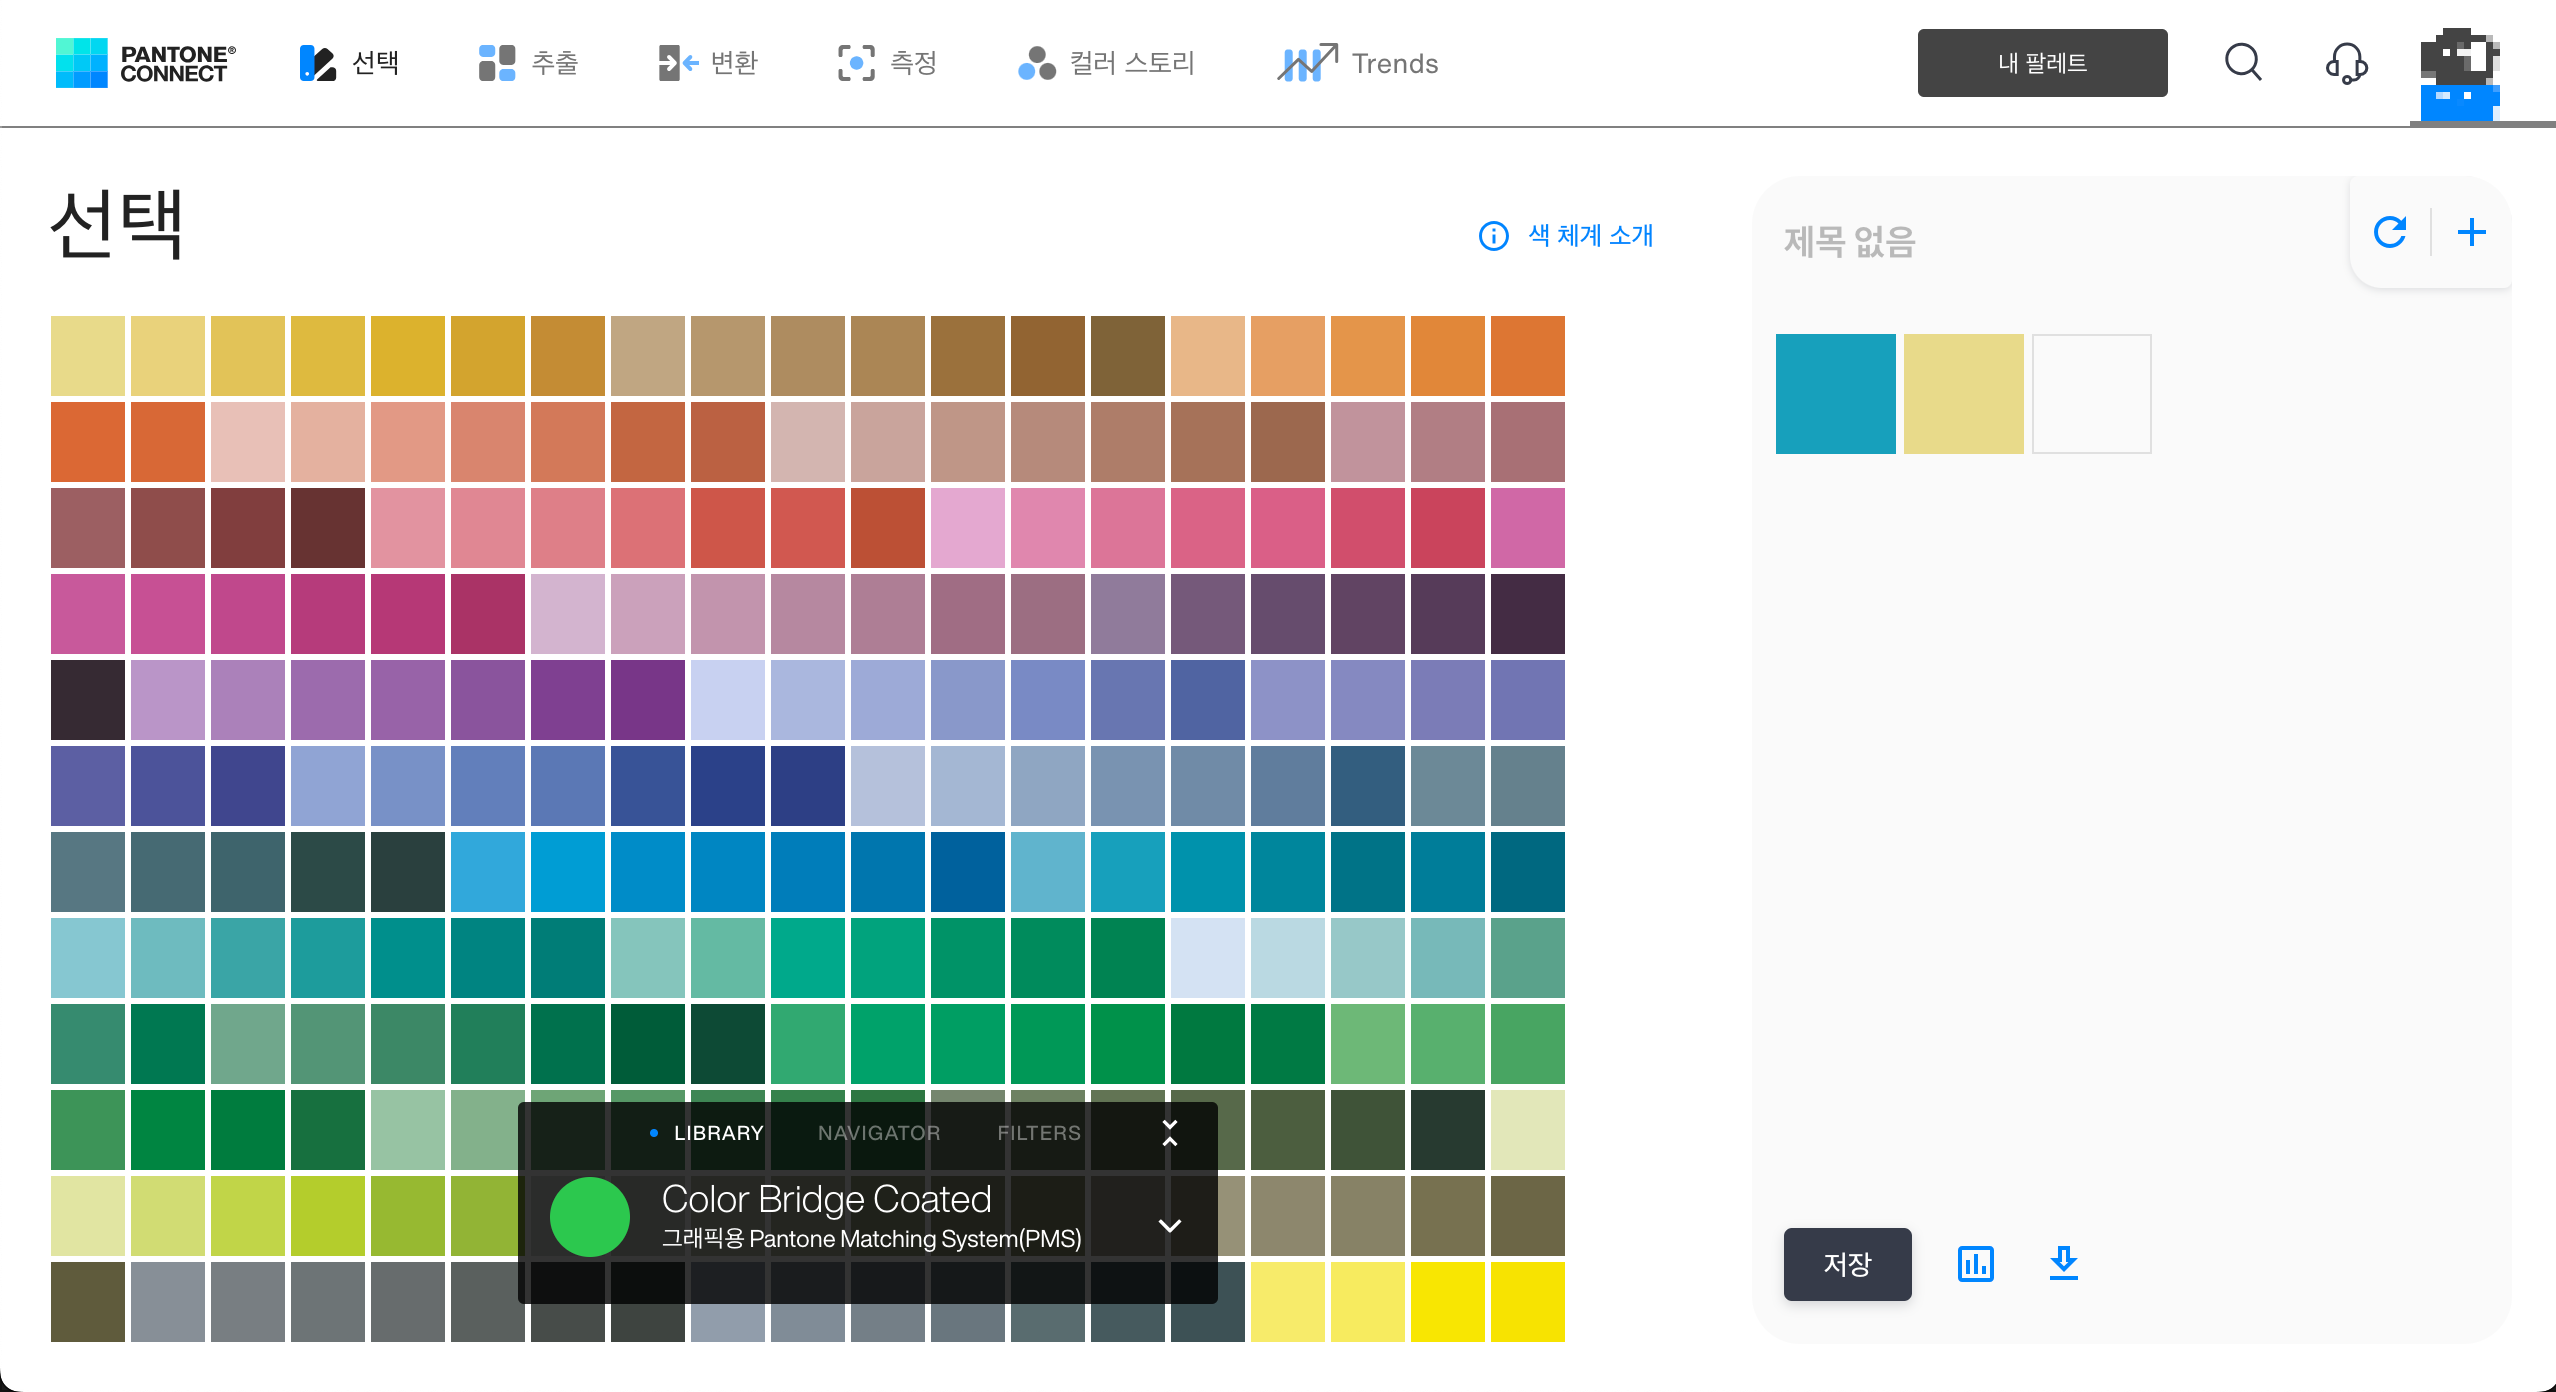Click the palette download icon

click(x=2063, y=1264)
